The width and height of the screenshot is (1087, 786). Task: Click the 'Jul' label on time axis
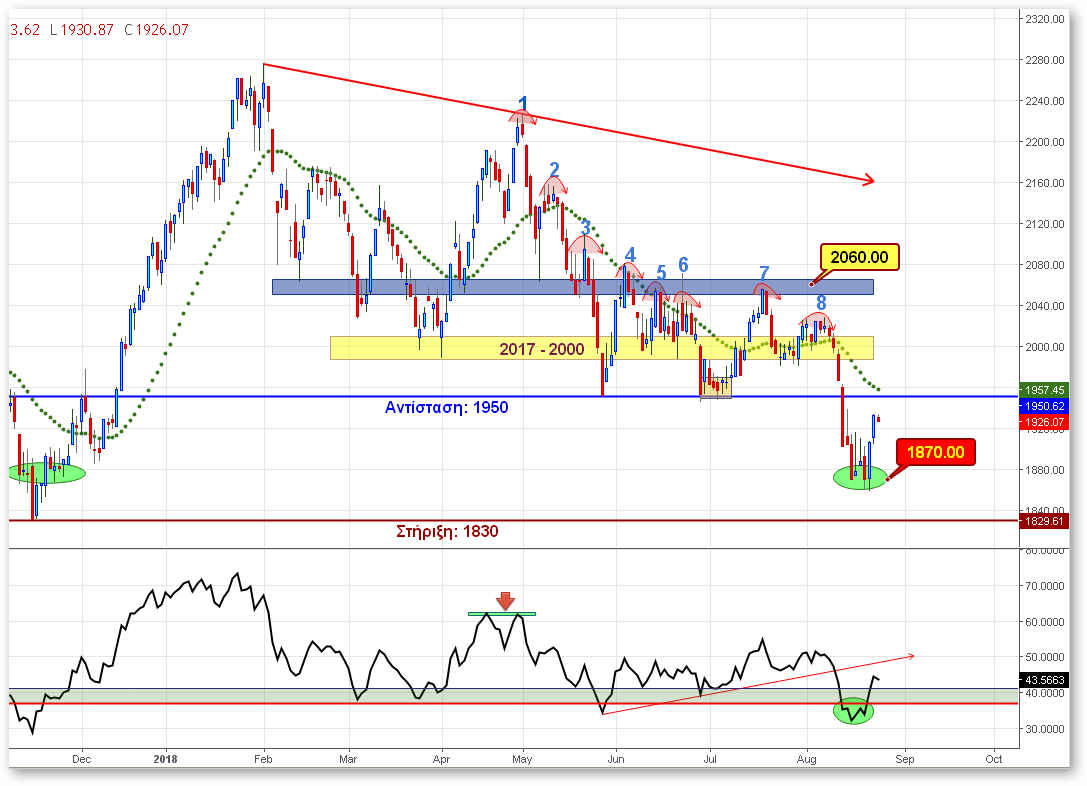(x=710, y=759)
